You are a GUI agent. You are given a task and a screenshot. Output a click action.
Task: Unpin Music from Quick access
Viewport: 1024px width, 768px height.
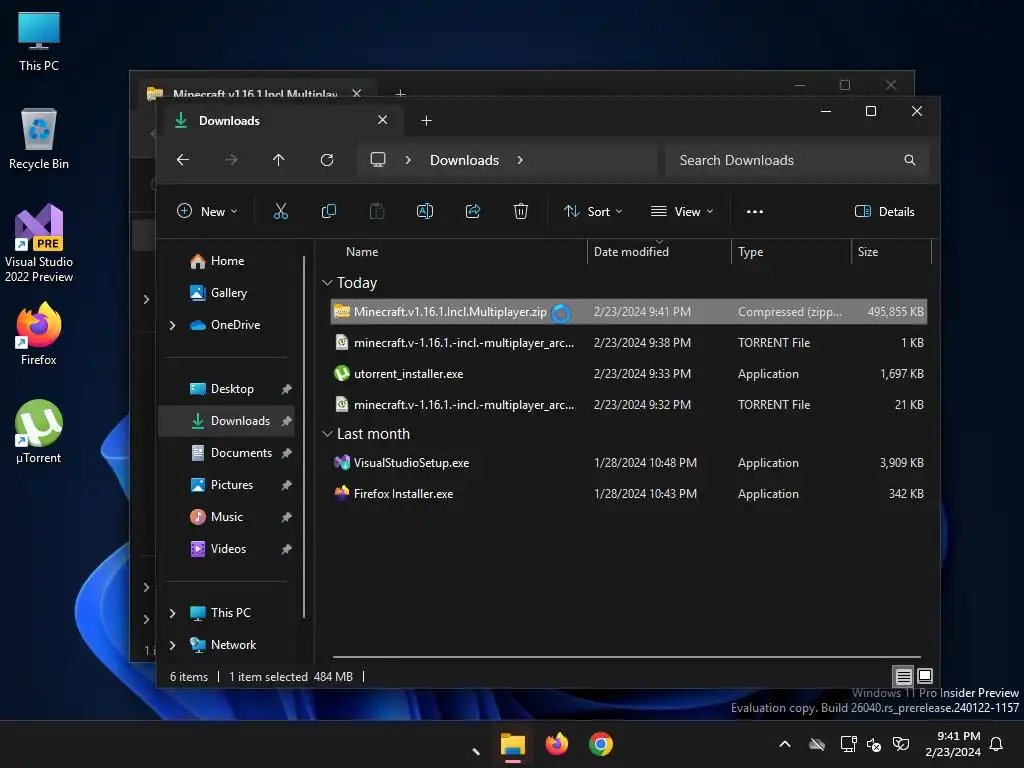coord(286,517)
